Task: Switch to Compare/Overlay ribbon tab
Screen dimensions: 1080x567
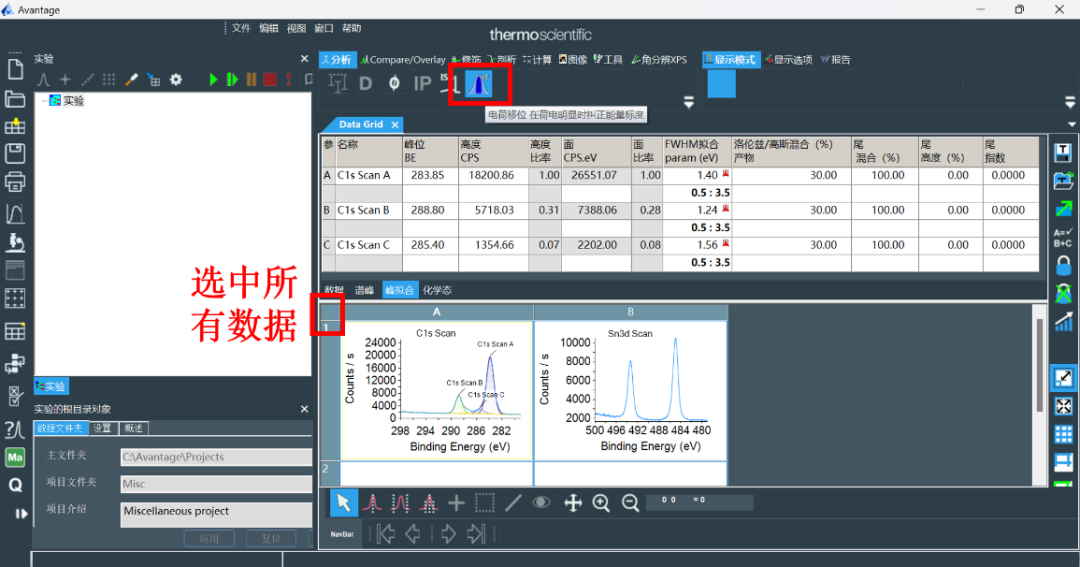Action: point(404,60)
